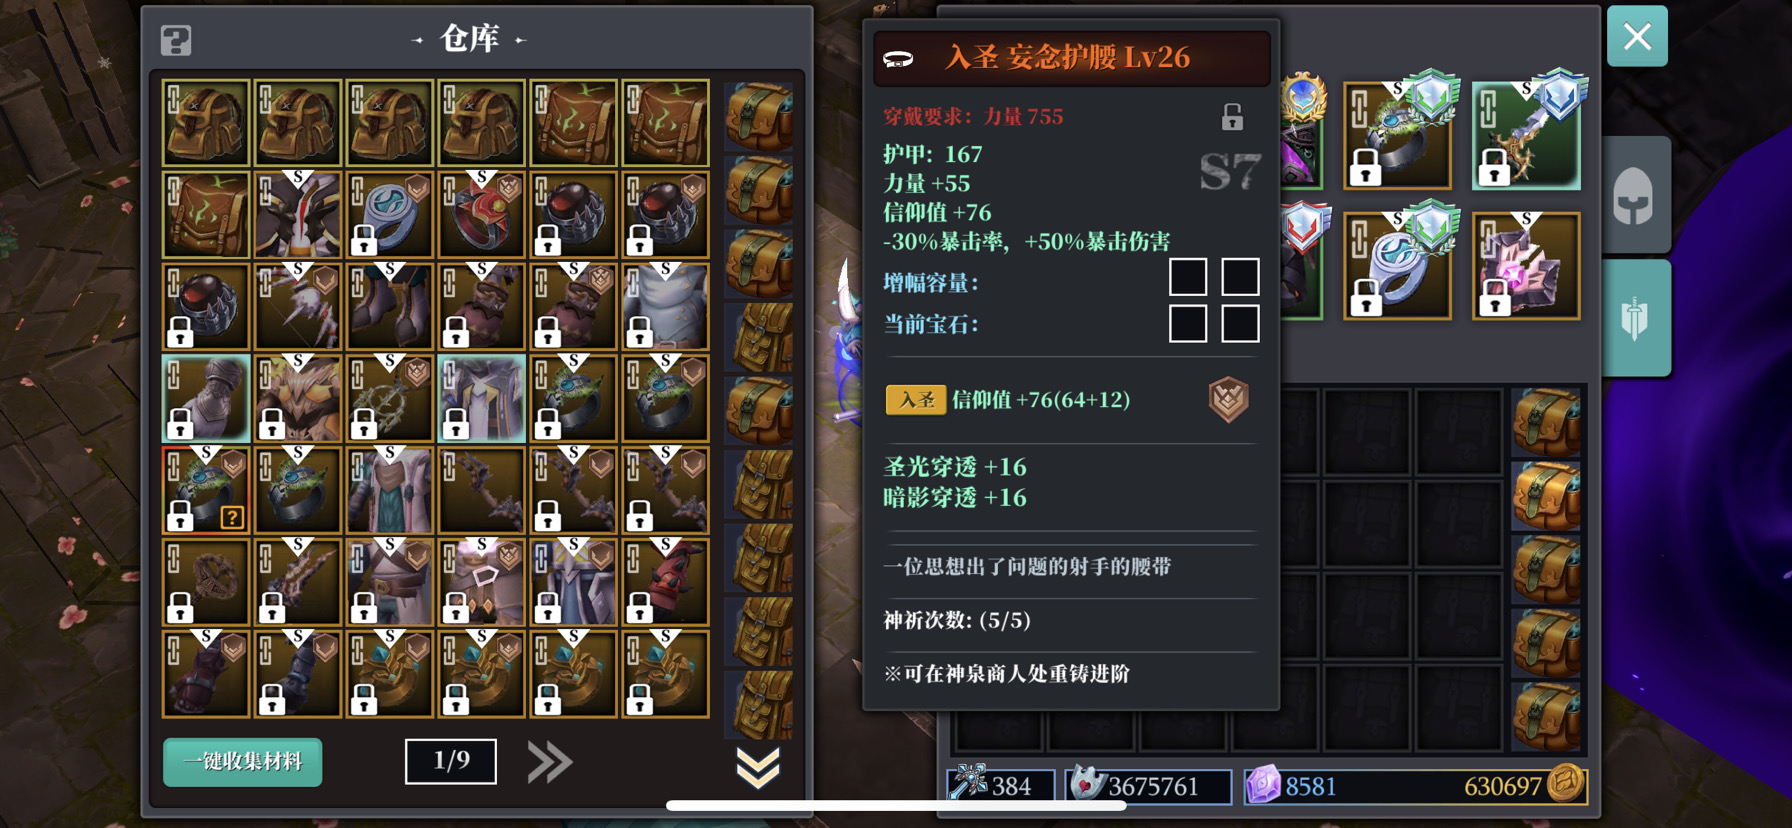Select the first empty 增幅容量 slot
Viewport: 1792px width, 828px height.
pyautogui.click(x=1188, y=277)
